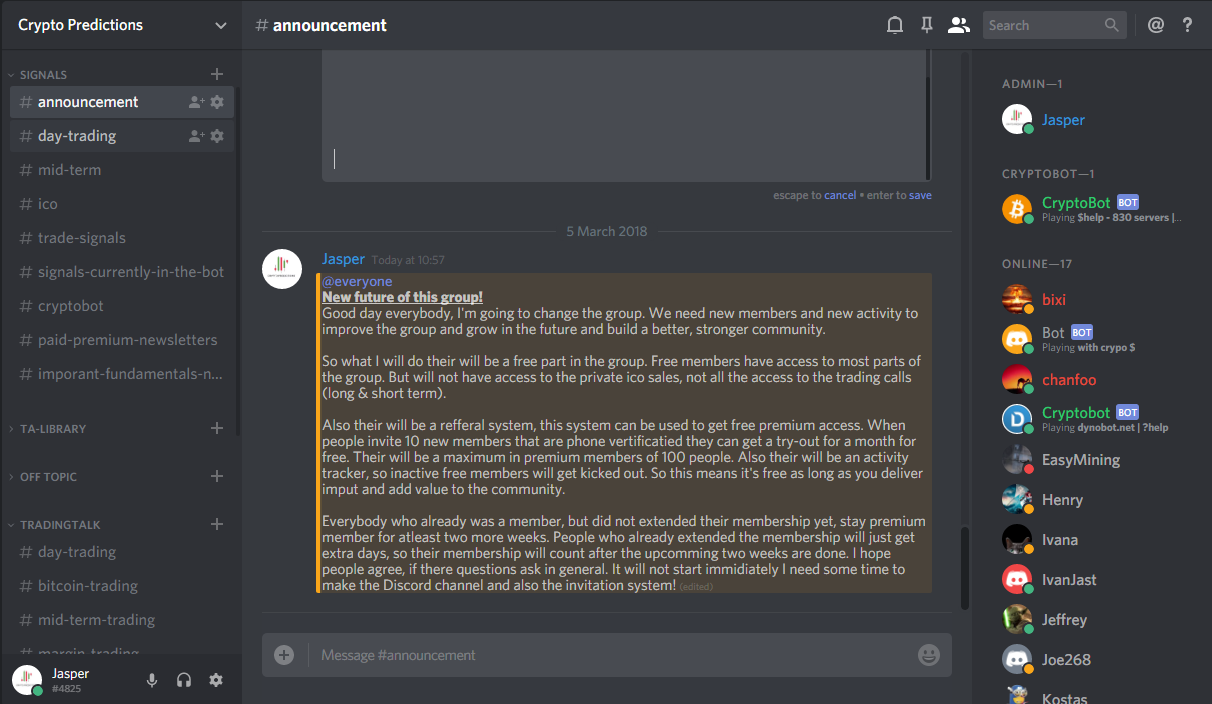Viewport: 1212px width, 704px height.
Task: Open mentions with the @ icon
Action: [1156, 25]
